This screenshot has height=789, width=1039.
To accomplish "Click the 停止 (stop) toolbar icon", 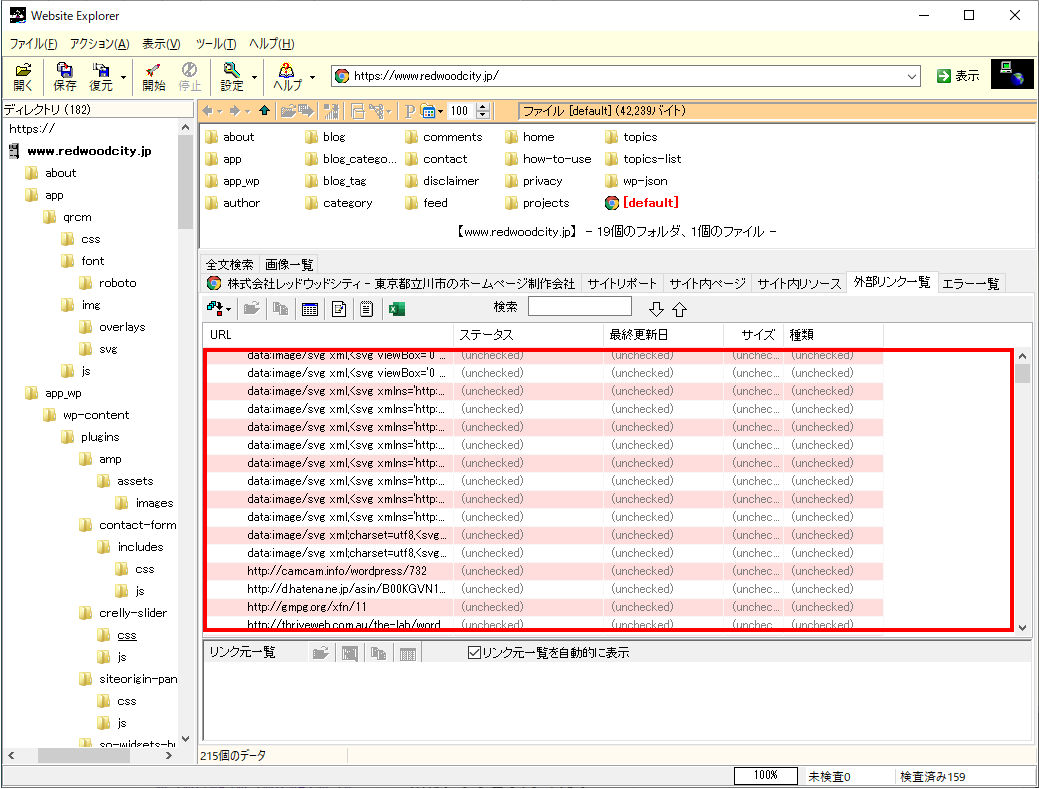I will pyautogui.click(x=190, y=77).
